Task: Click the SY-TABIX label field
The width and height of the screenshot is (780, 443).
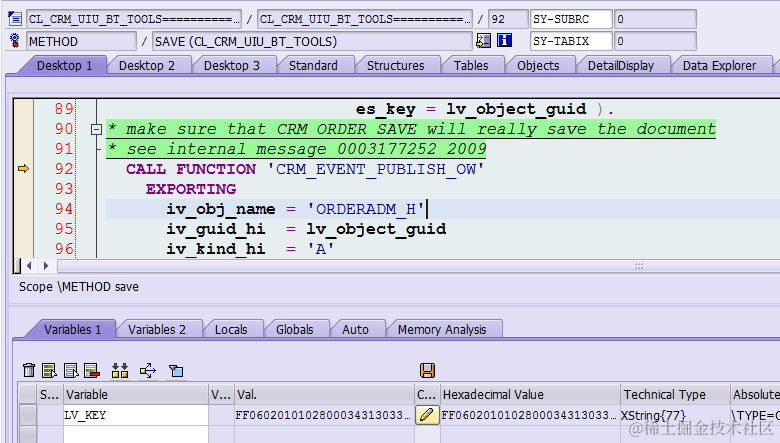Action: (571, 41)
